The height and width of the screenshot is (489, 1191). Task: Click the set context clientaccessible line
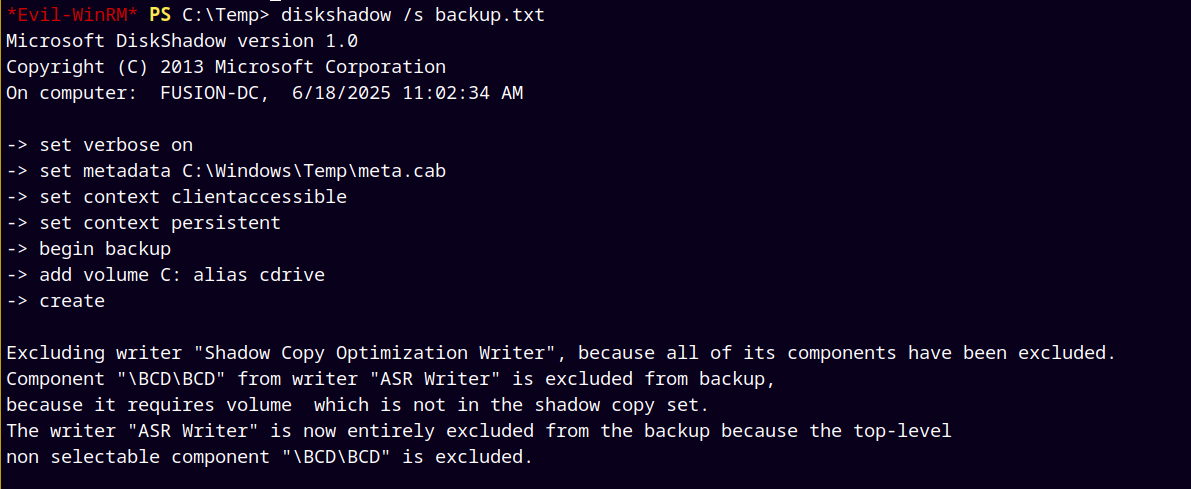176,197
